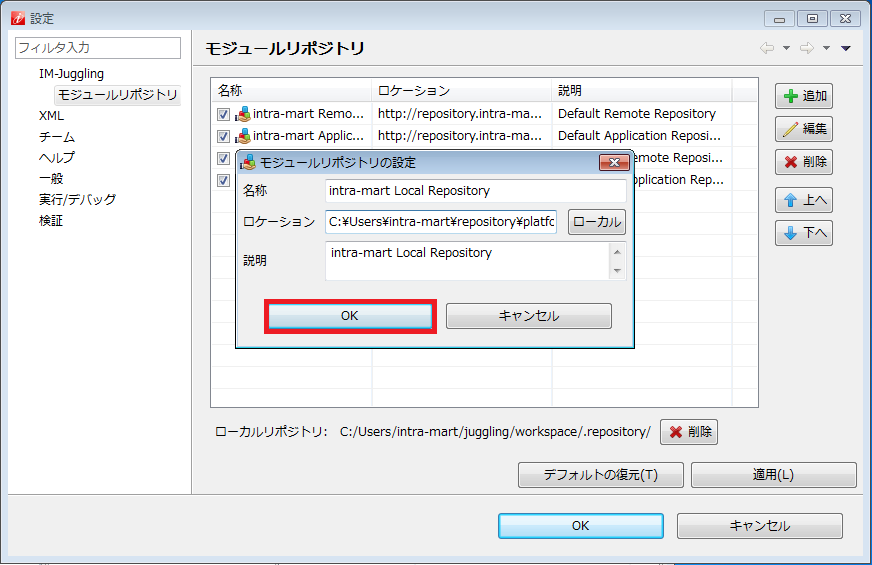
Task: Uncheck the intra-mart Applic... repository checkbox
Action: click(x=224, y=136)
